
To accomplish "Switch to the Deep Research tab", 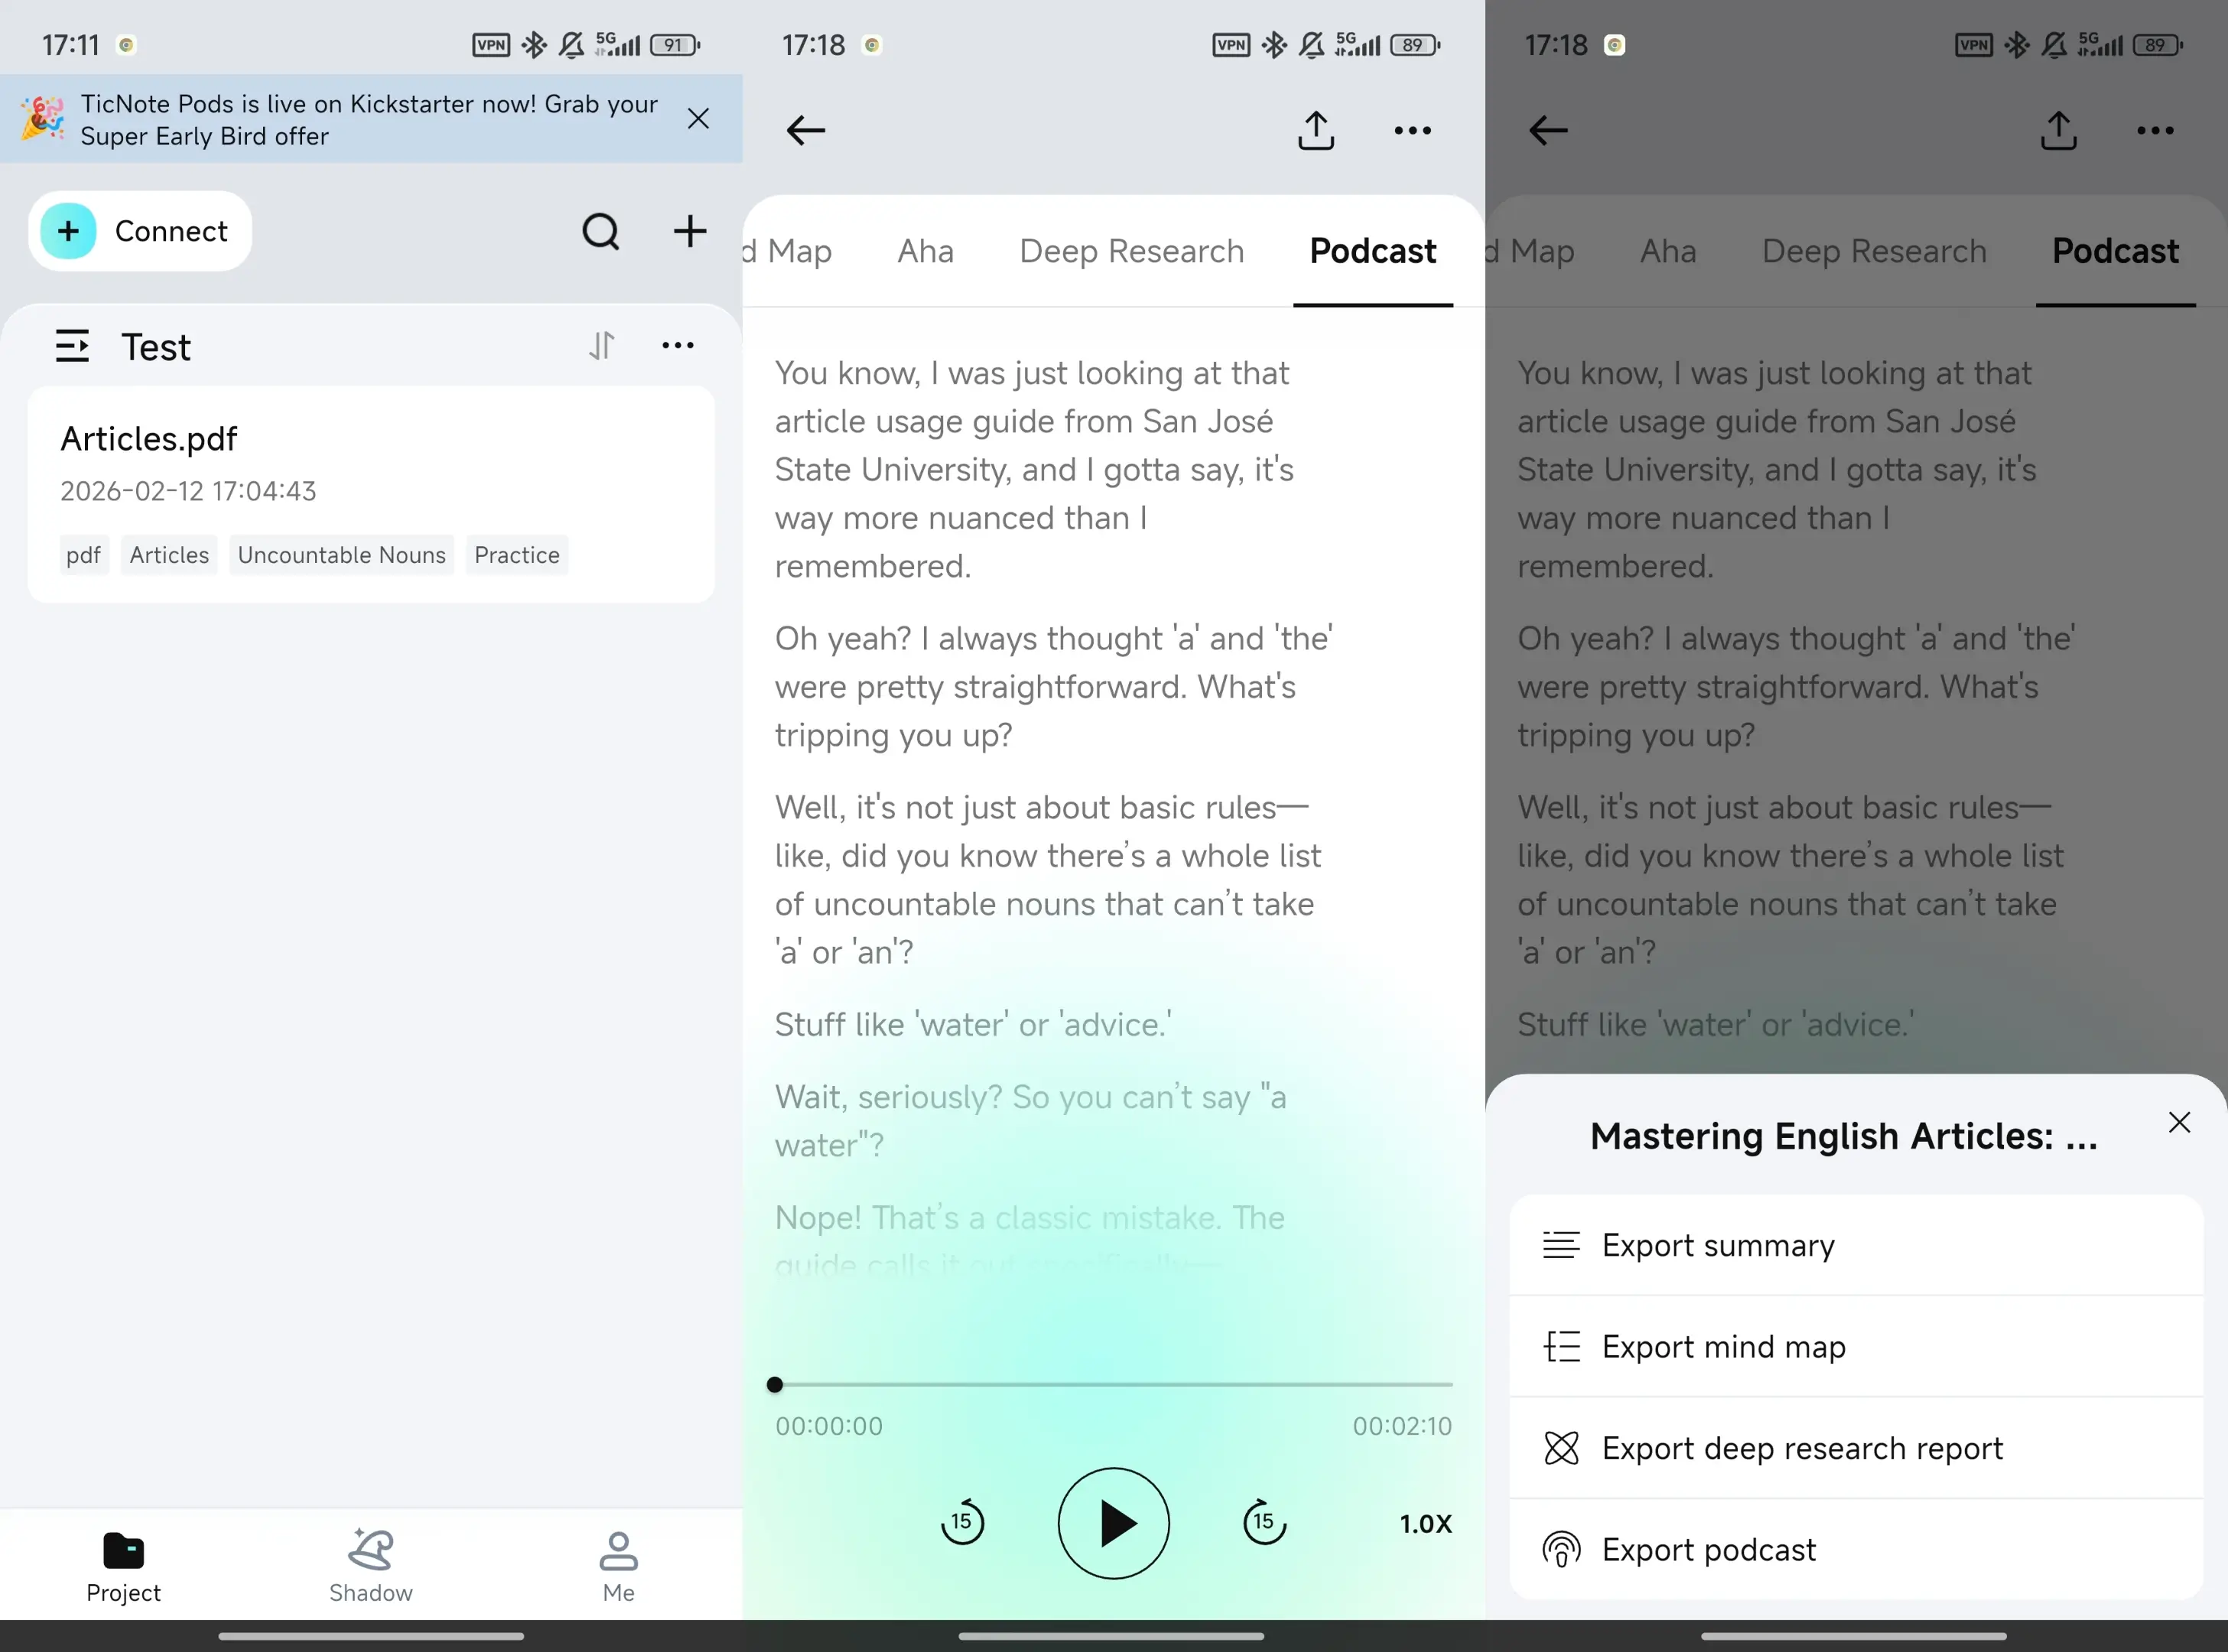I will pos(1131,251).
